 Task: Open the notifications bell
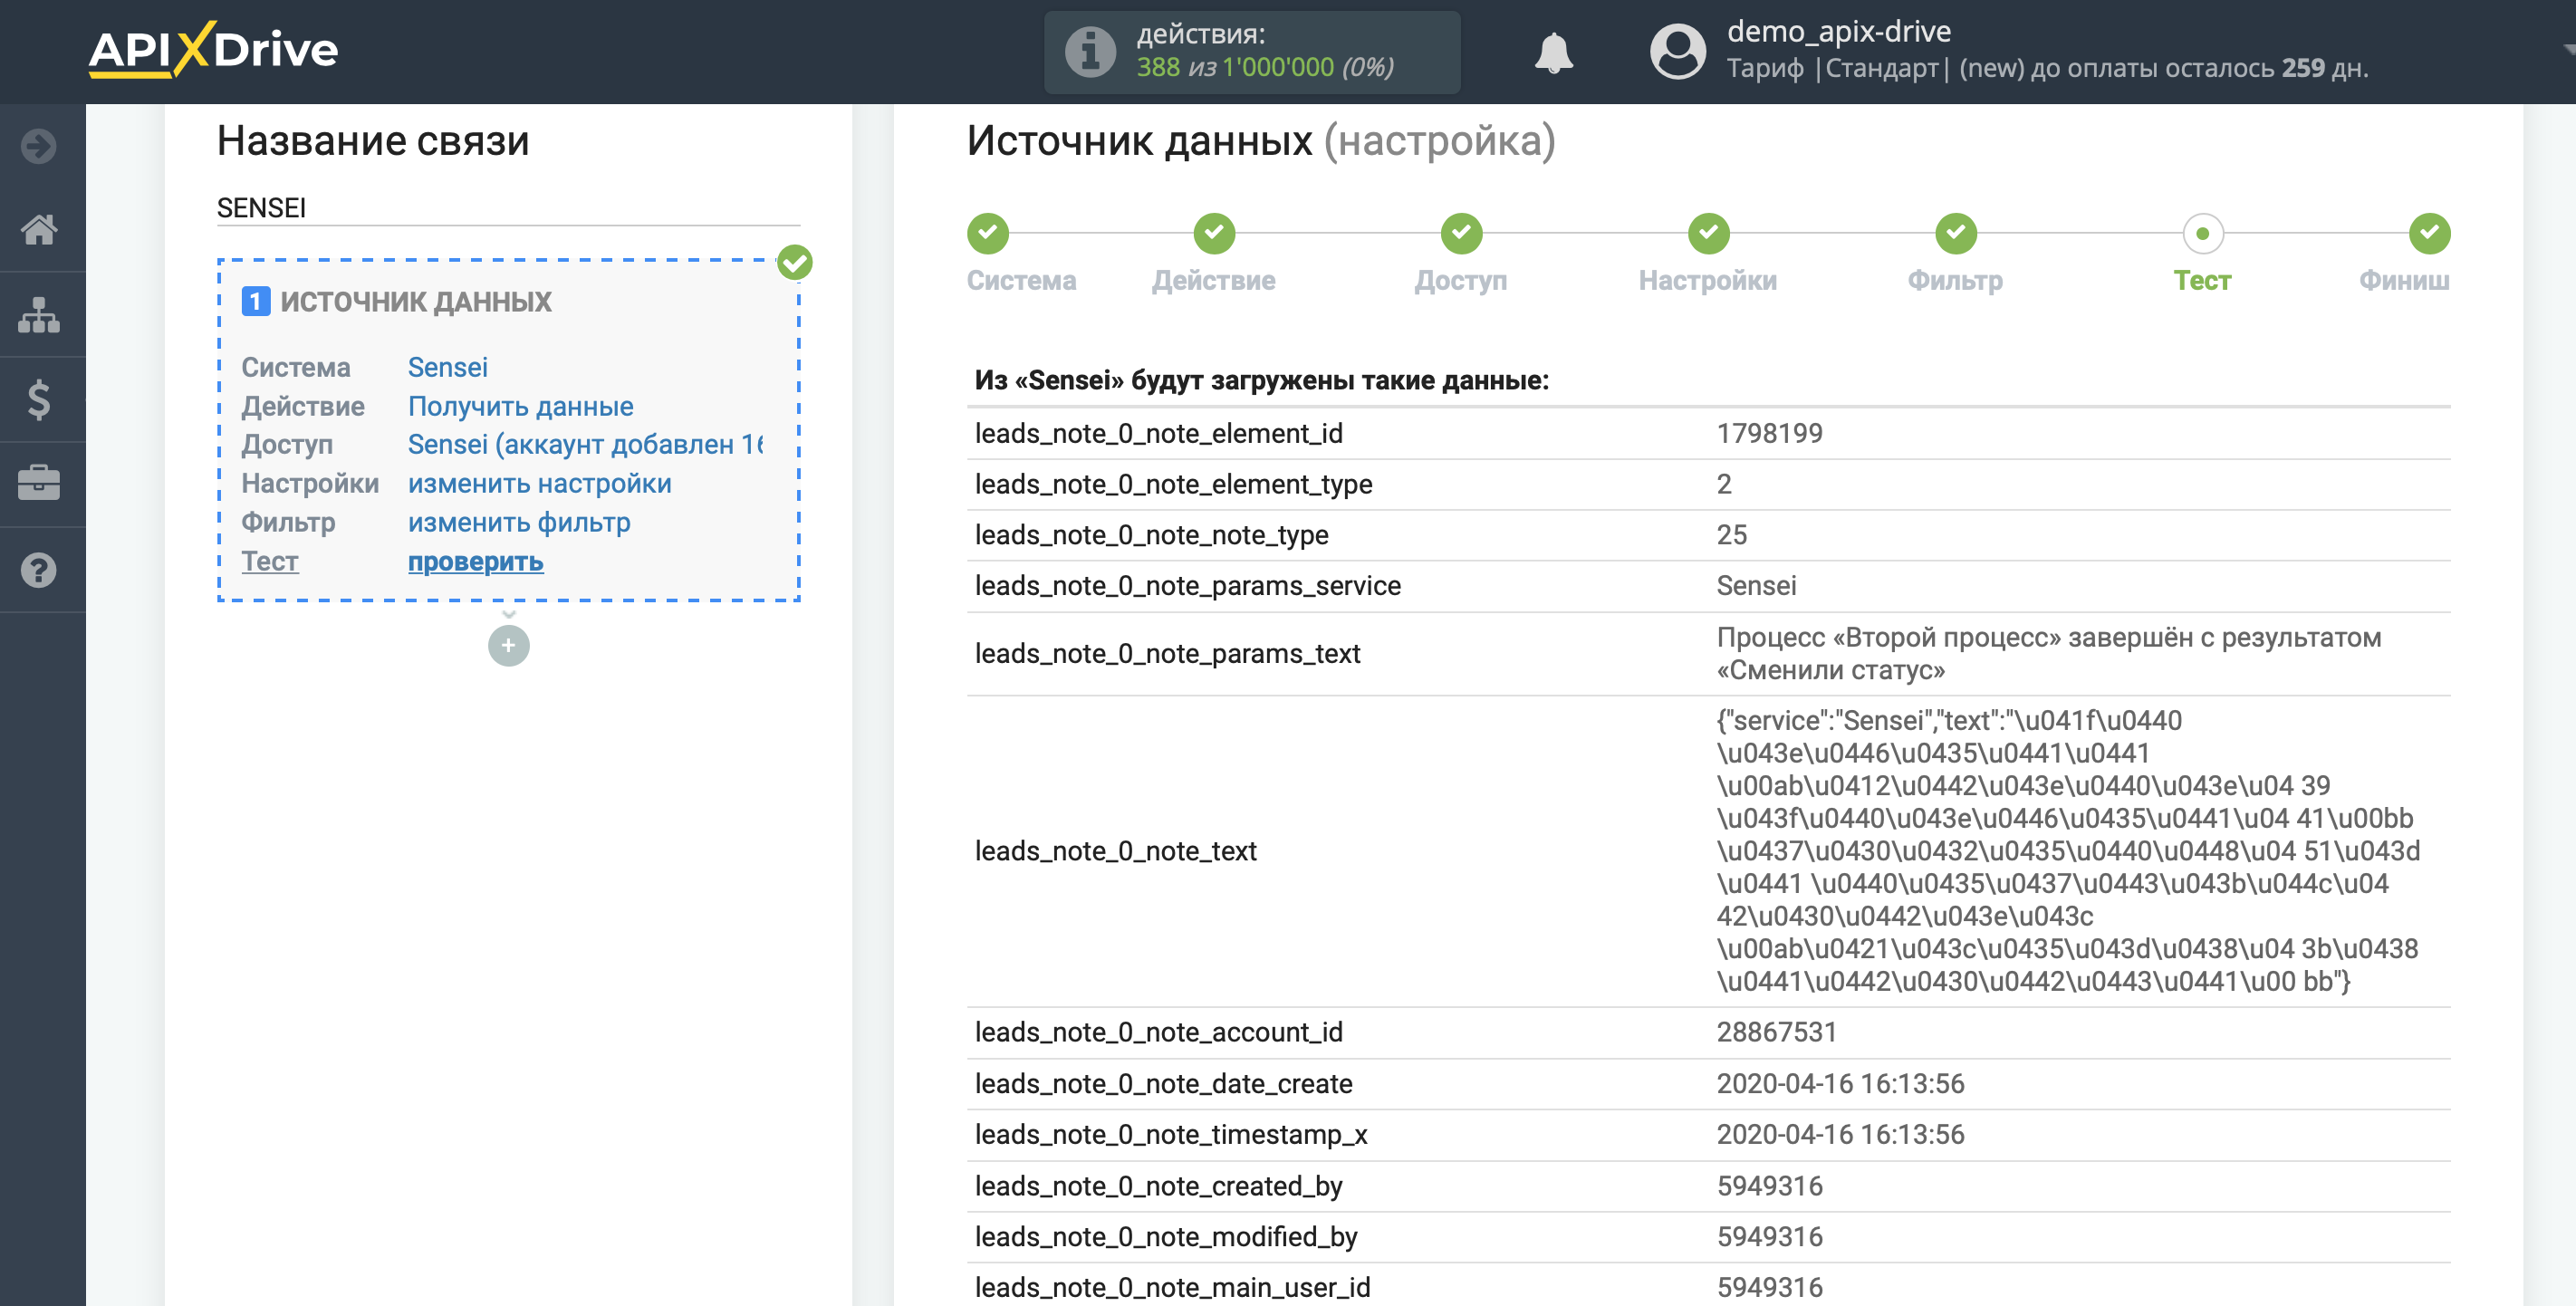[1553, 52]
